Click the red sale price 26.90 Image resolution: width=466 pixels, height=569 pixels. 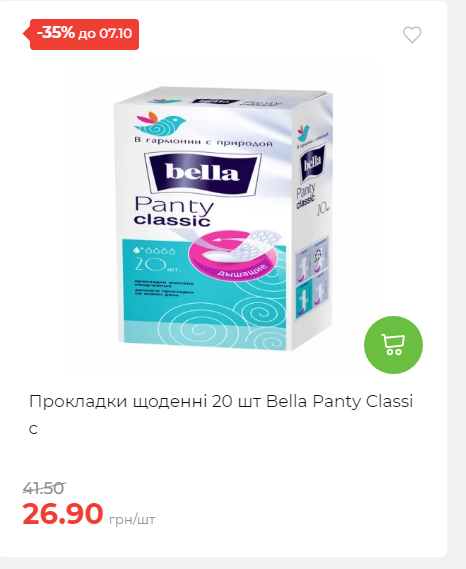coord(63,514)
